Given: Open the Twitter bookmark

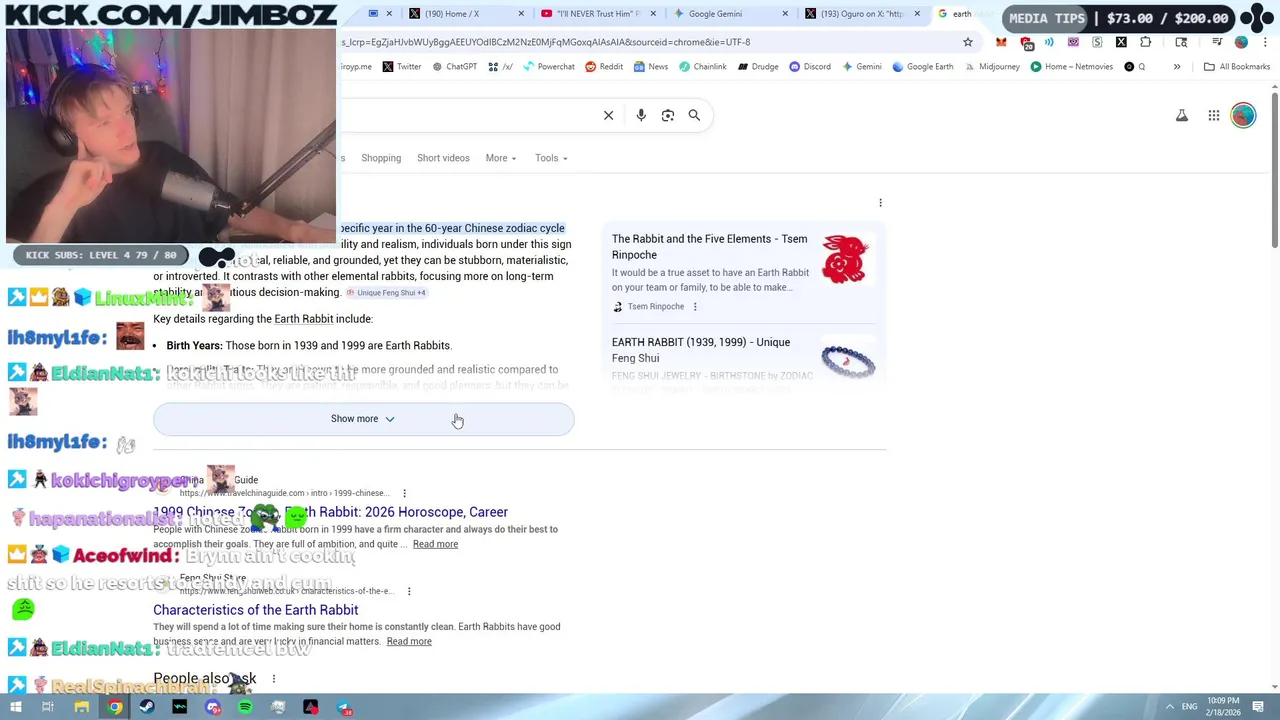Looking at the screenshot, I should coord(402,67).
